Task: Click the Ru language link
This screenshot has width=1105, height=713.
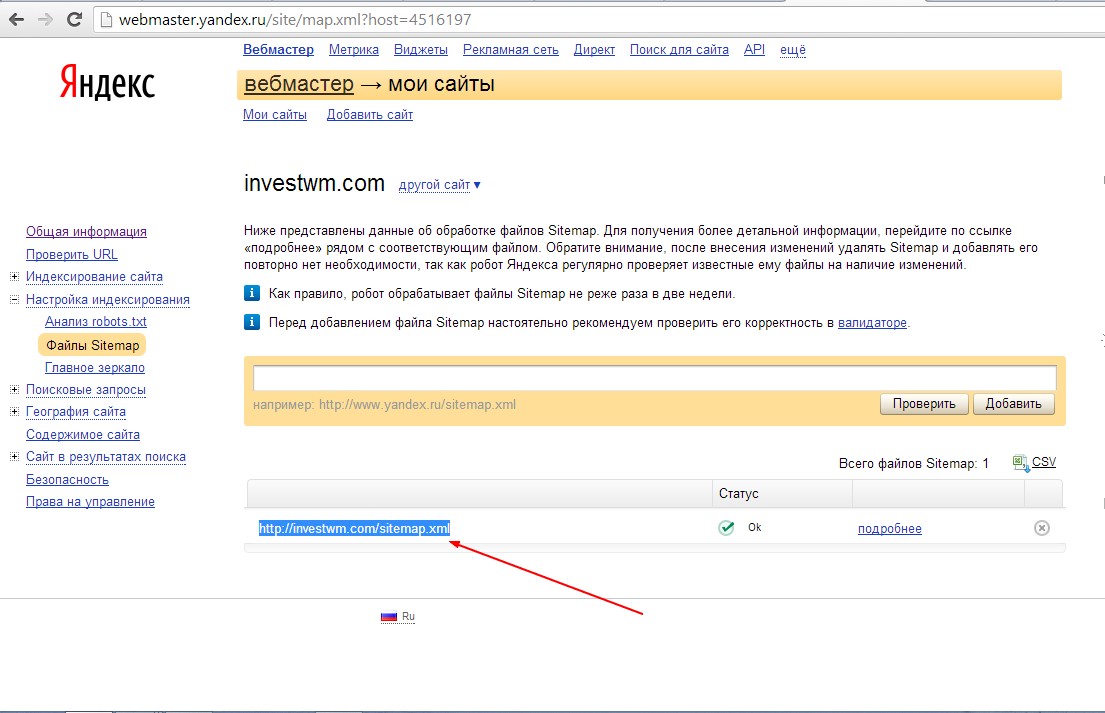Action: (408, 616)
